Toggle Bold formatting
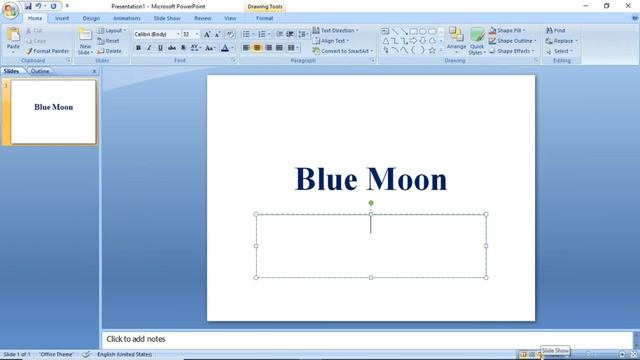Image resolution: width=640 pixels, height=360 pixels. (138, 48)
